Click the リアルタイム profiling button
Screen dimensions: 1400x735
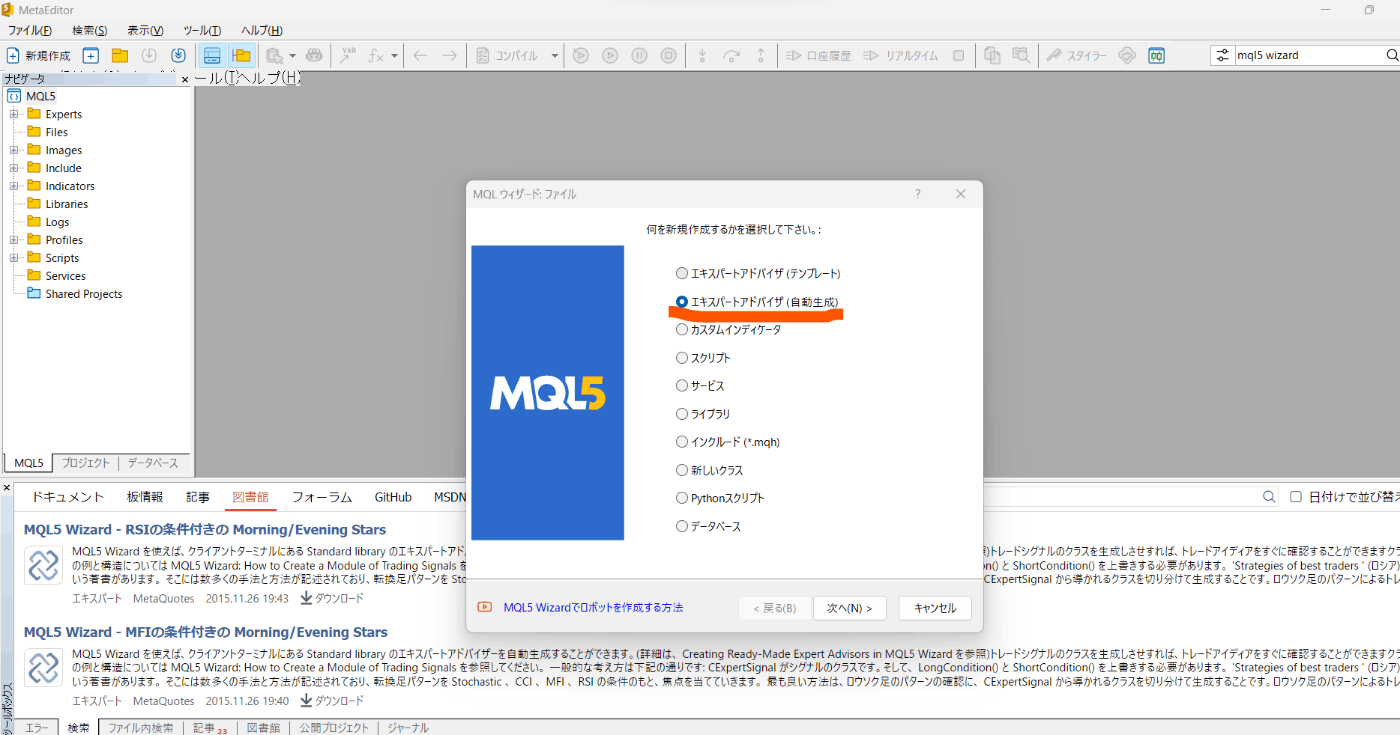(901, 56)
